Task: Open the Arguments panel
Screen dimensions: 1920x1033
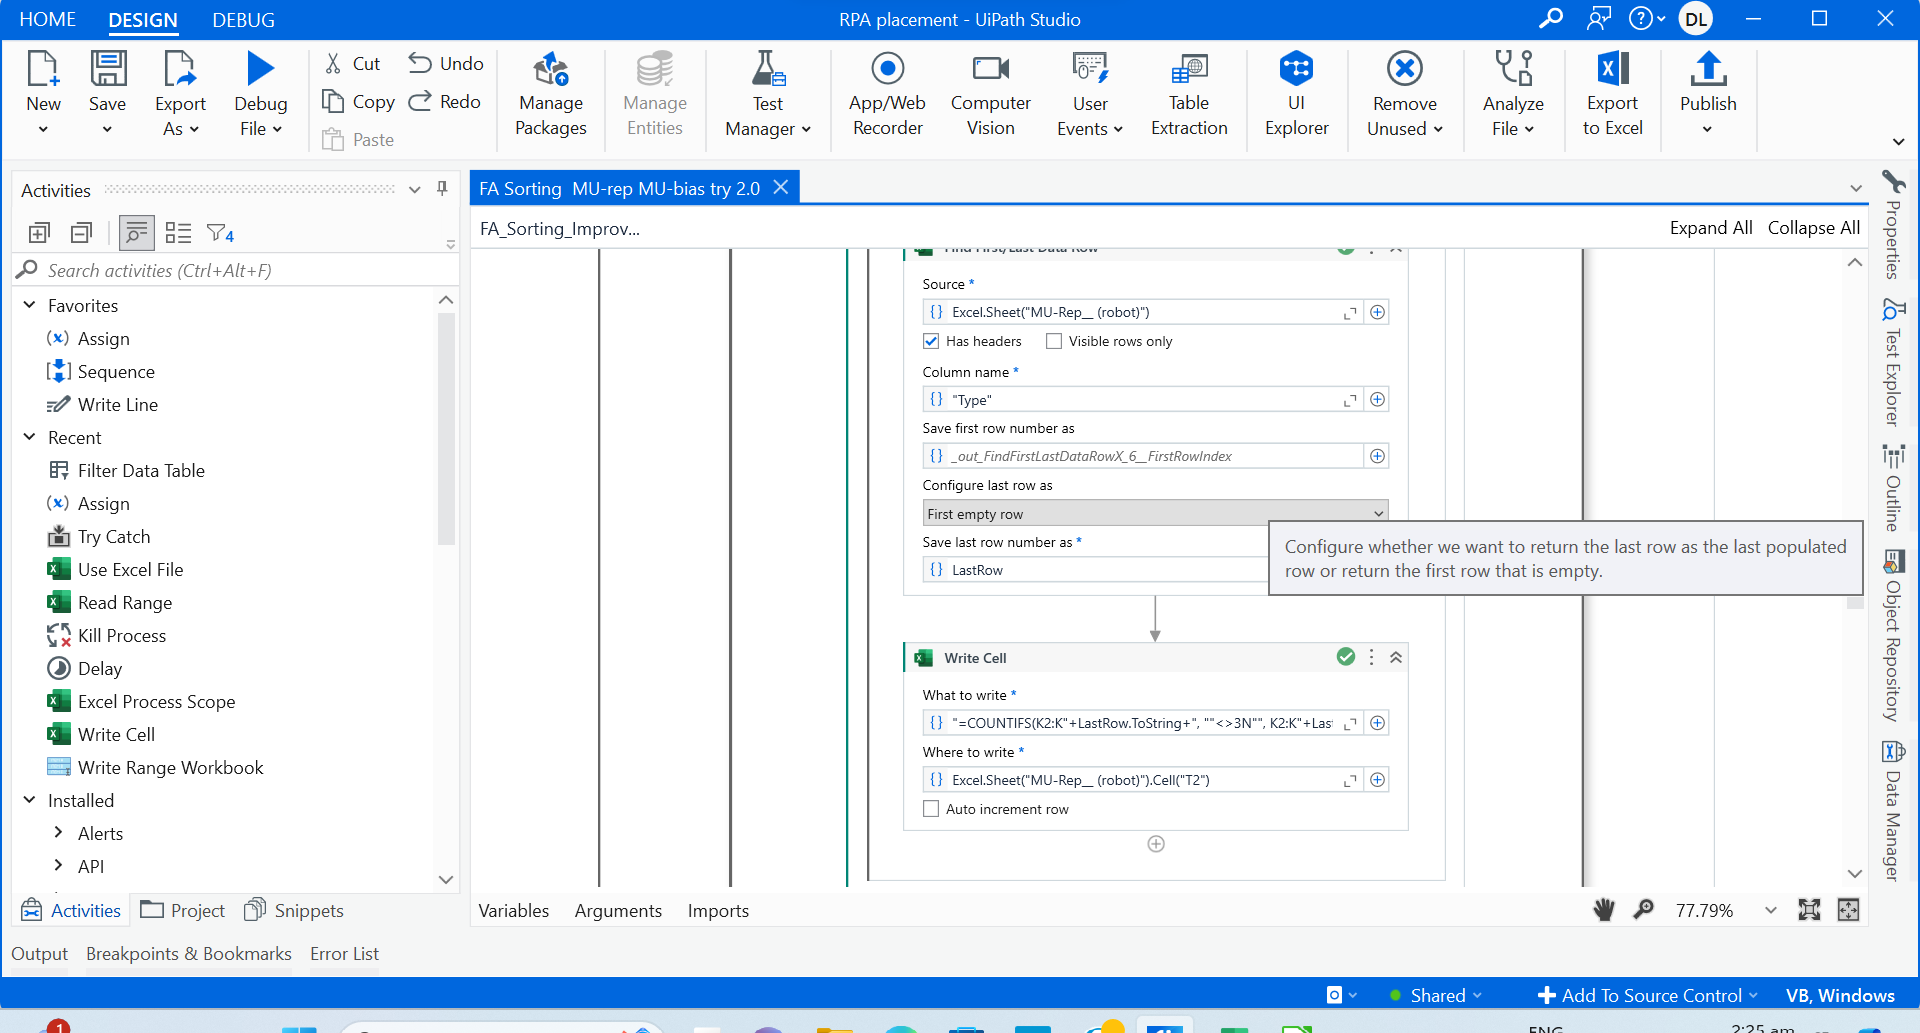Action: (618, 910)
